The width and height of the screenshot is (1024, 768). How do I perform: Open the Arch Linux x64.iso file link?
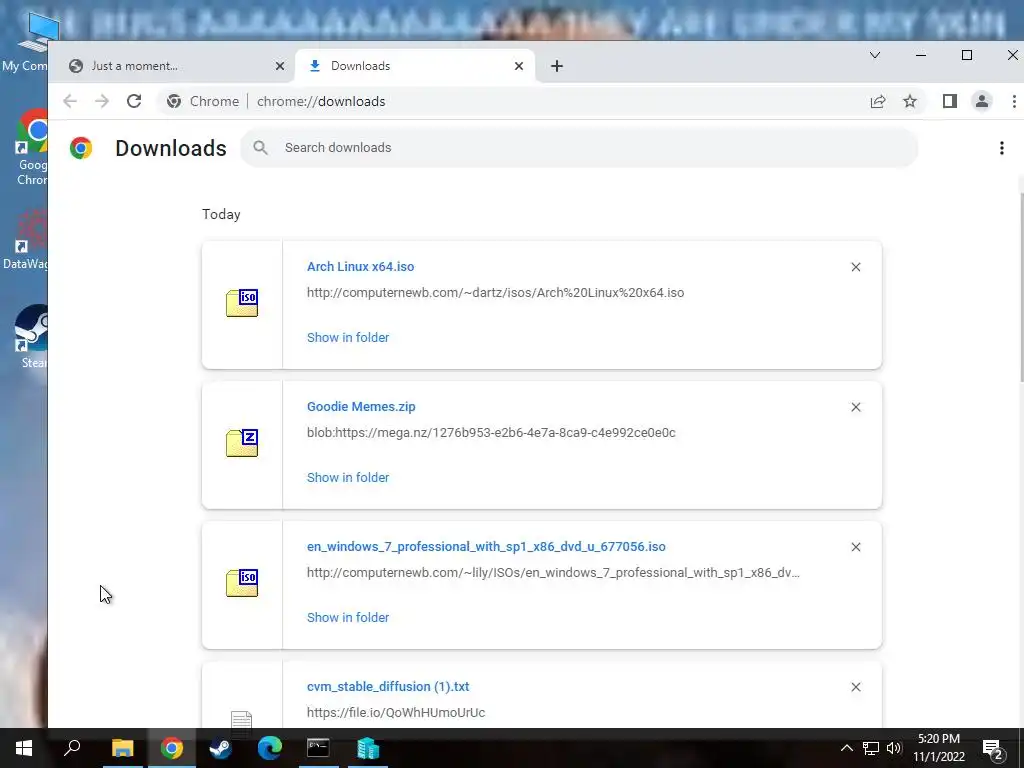[x=360, y=266]
